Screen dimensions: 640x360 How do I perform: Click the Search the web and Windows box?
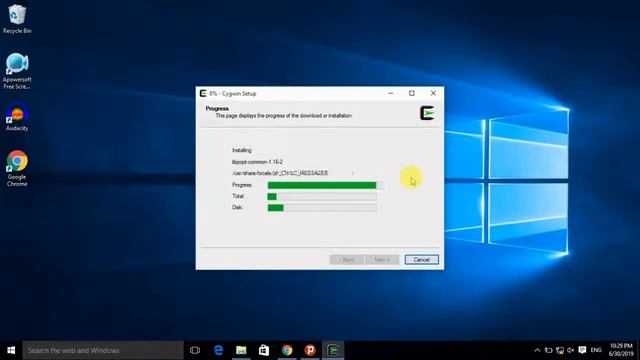tap(103, 350)
